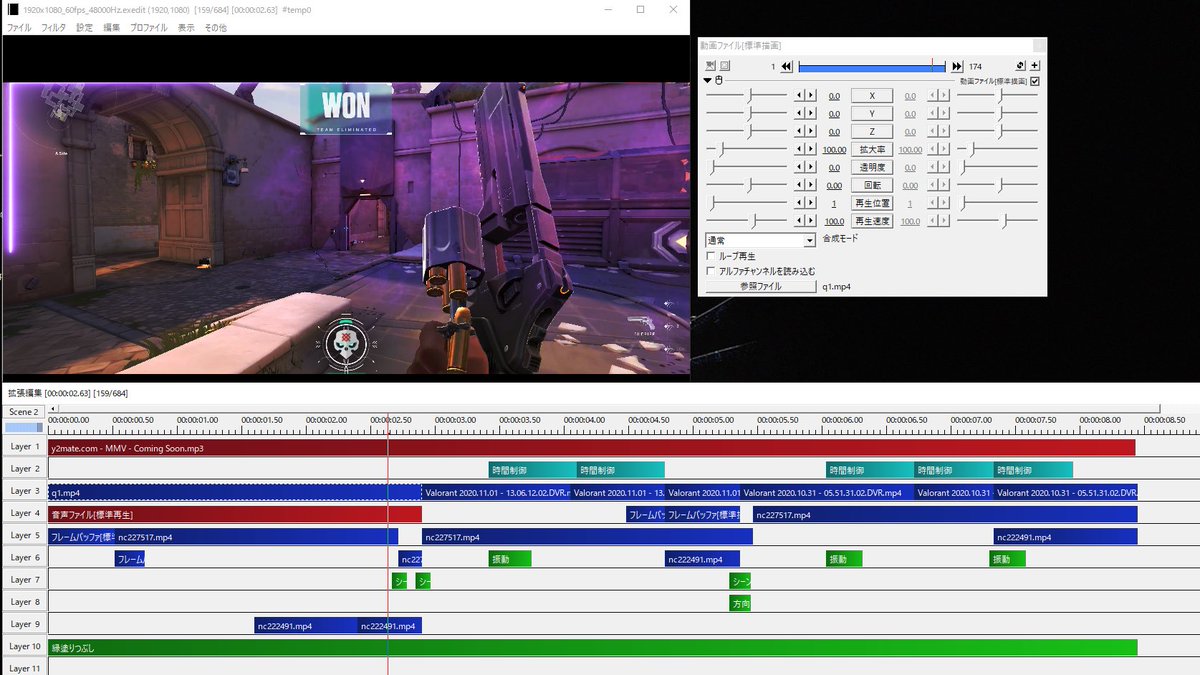Click the rotate icon beside the plus button
This screenshot has width=1200, height=675.
[x=1019, y=66]
